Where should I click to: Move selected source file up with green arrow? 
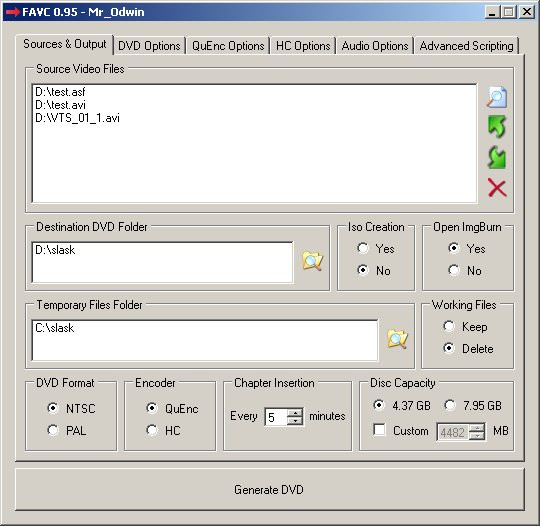(x=497, y=126)
